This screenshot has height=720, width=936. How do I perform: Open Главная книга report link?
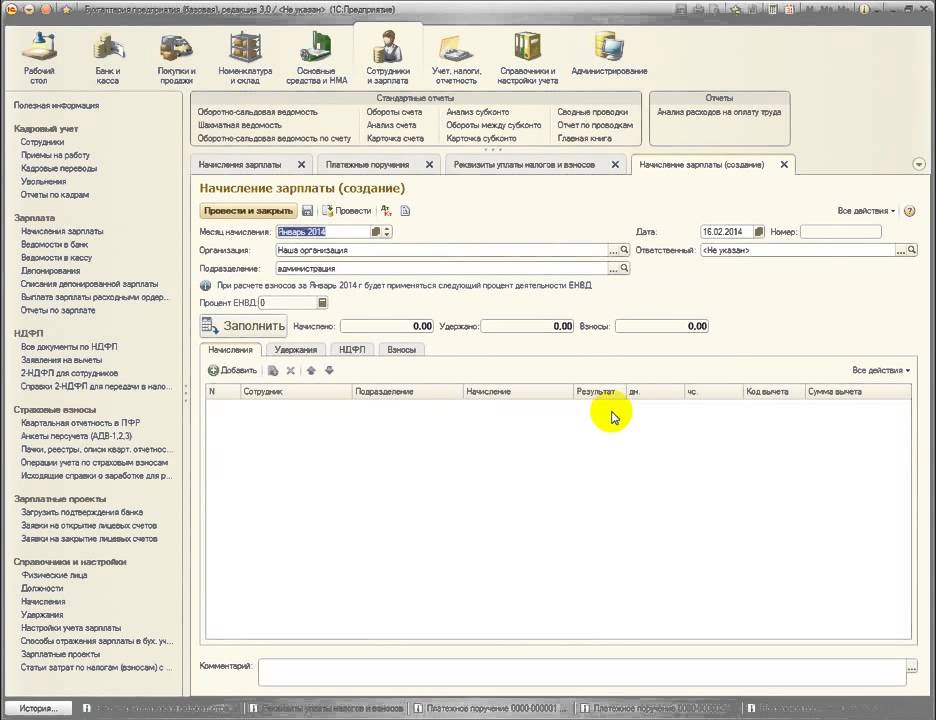(584, 138)
